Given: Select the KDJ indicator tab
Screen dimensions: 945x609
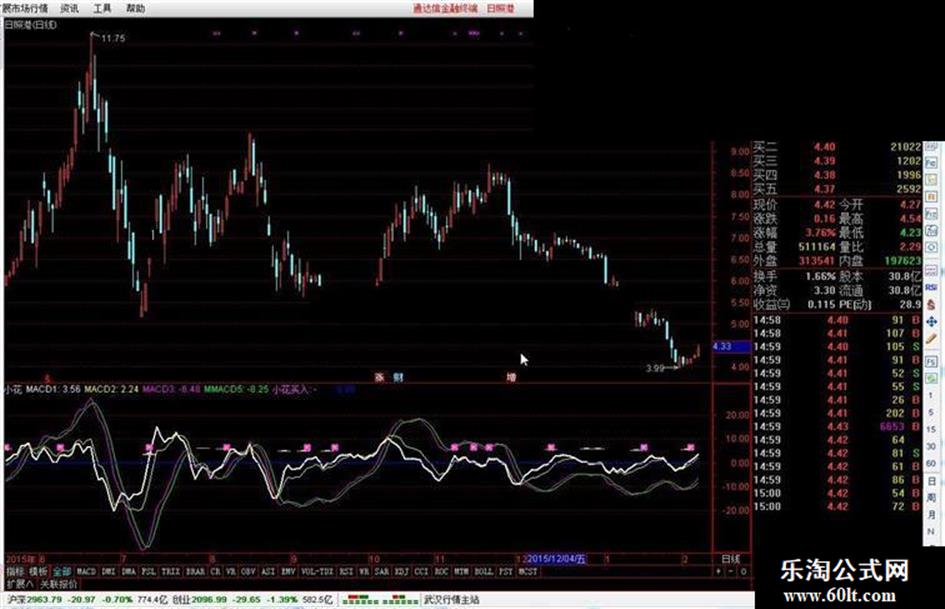Looking at the screenshot, I should (402, 571).
